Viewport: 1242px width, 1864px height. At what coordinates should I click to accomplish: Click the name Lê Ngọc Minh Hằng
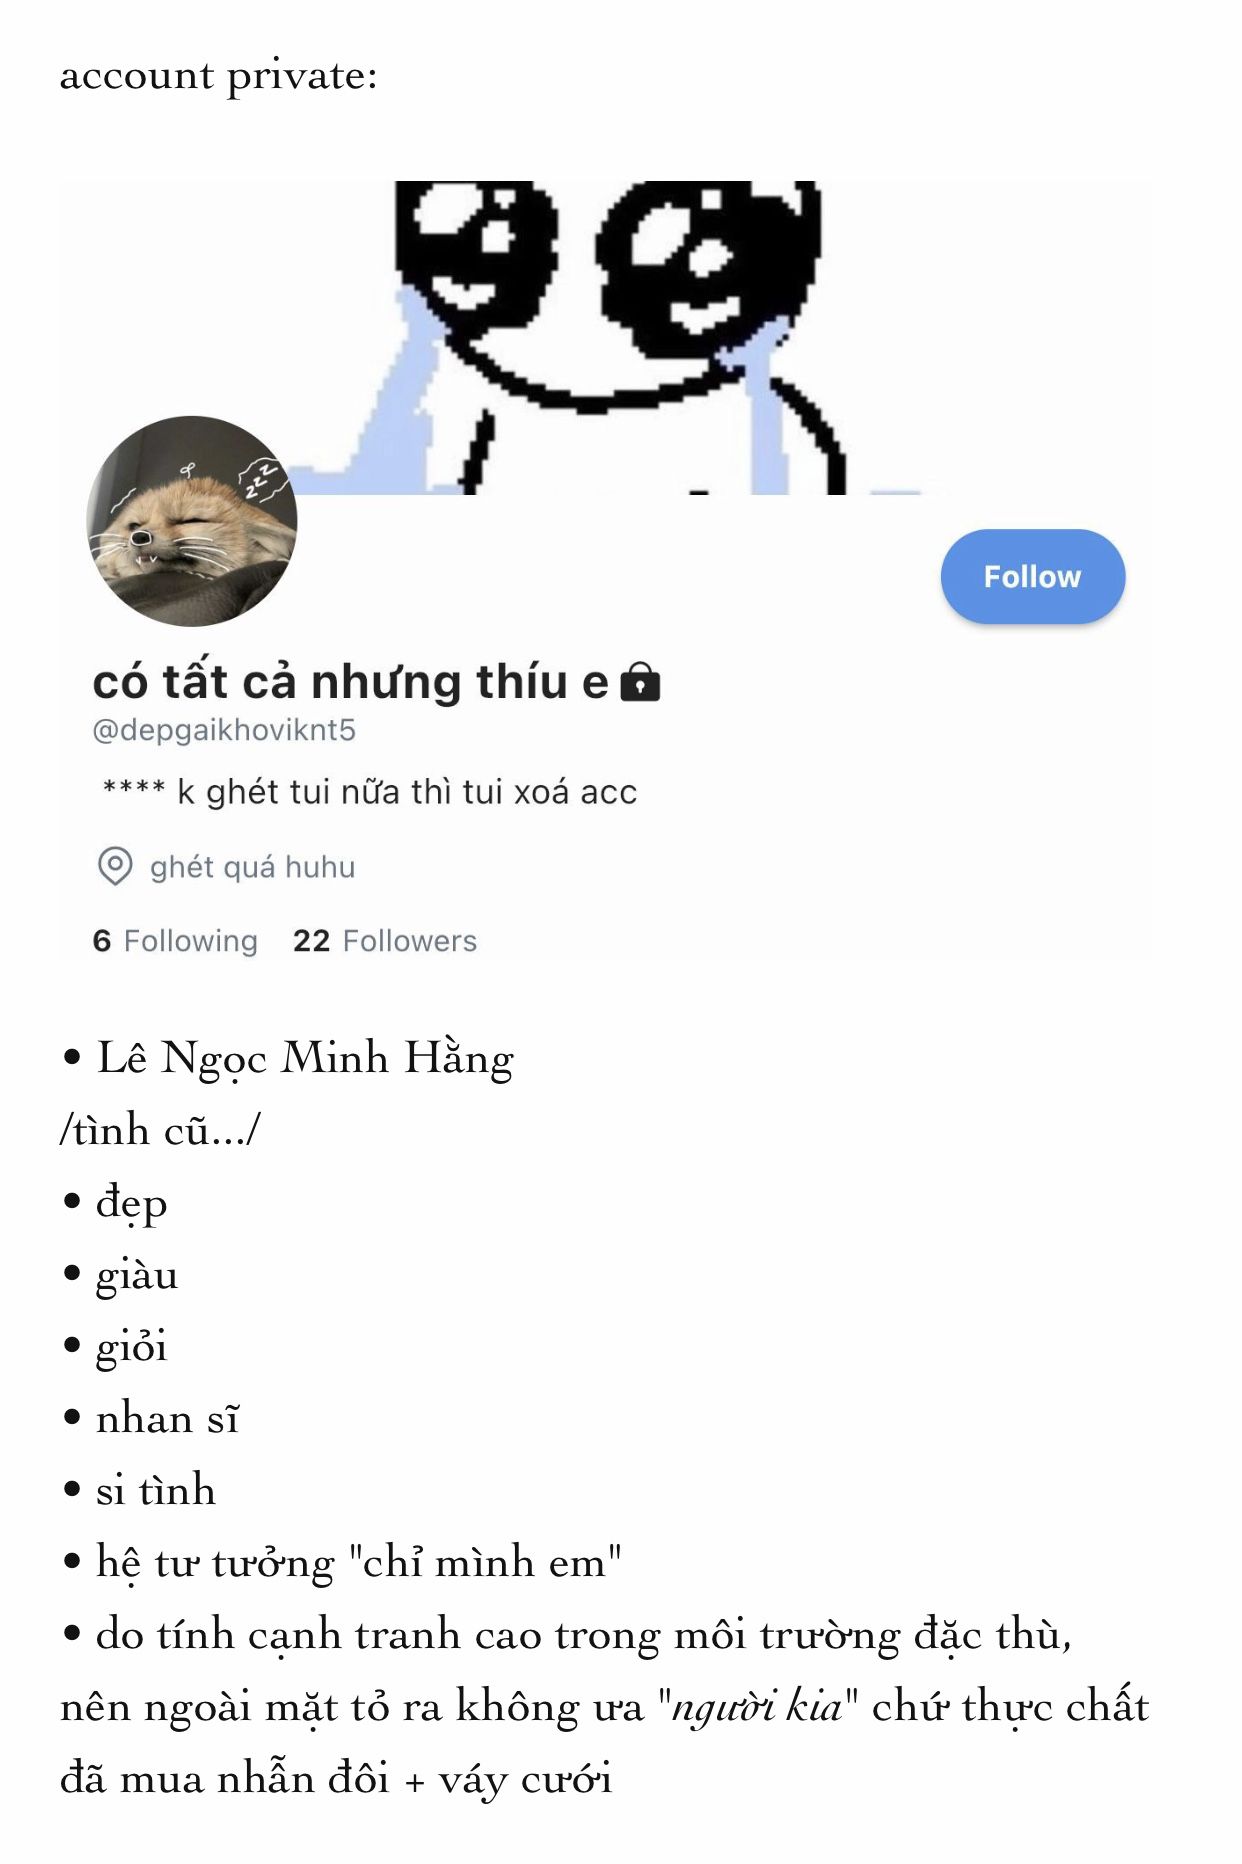click(x=305, y=1060)
